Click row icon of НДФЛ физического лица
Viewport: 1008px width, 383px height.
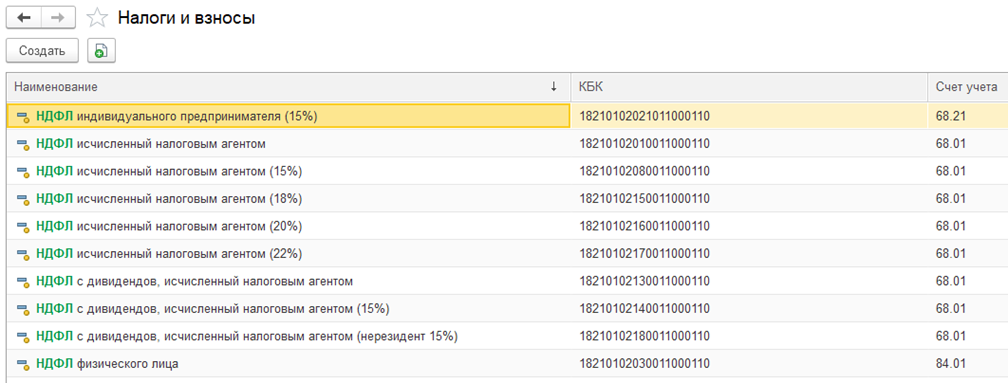(x=23, y=364)
